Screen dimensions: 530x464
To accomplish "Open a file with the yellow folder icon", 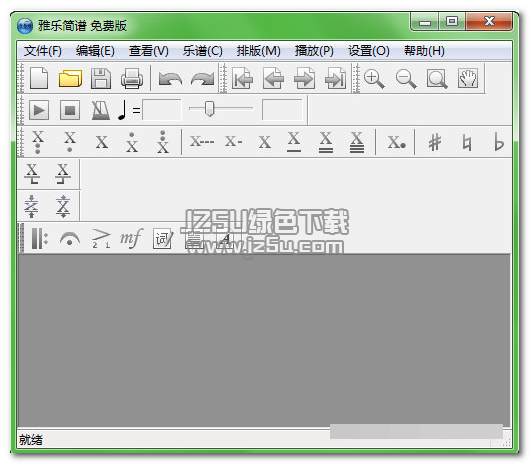I will point(70,78).
